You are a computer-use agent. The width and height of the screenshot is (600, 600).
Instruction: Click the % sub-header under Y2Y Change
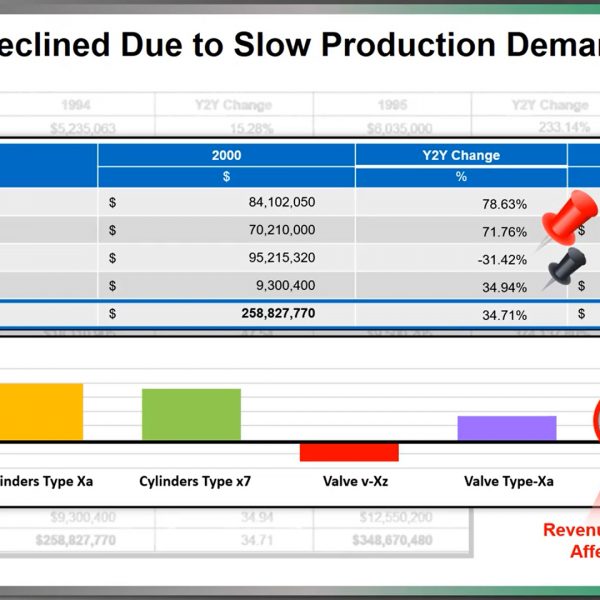click(x=461, y=177)
